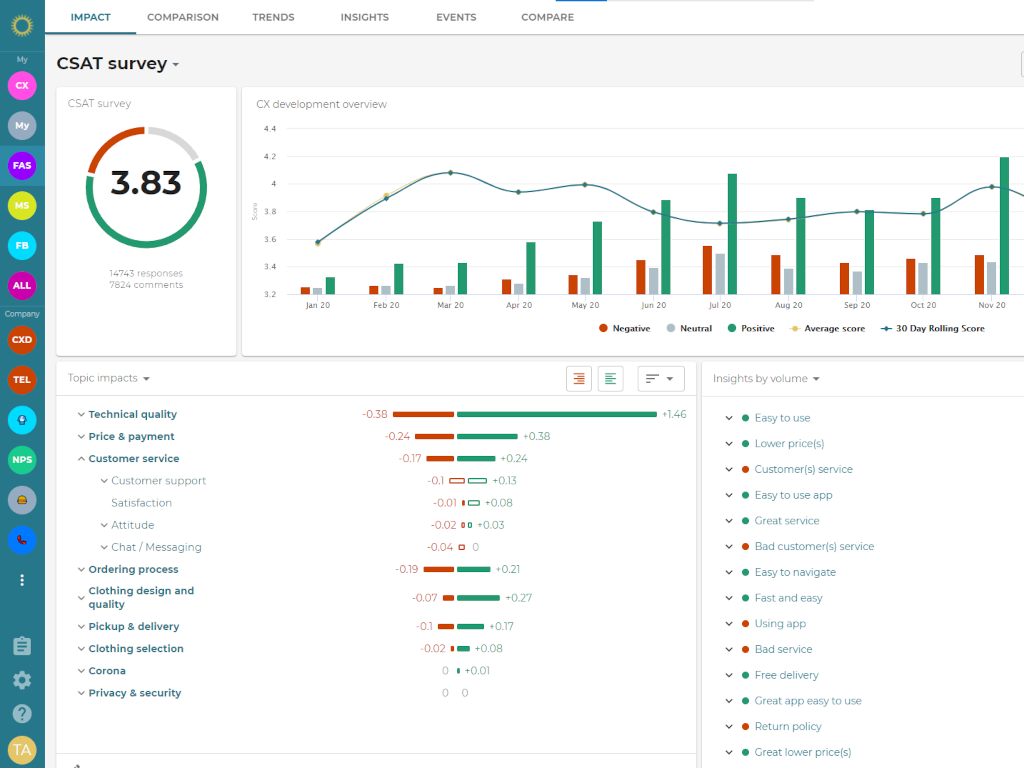
Task: Click the three-dot more options icon
Action: click(22, 580)
